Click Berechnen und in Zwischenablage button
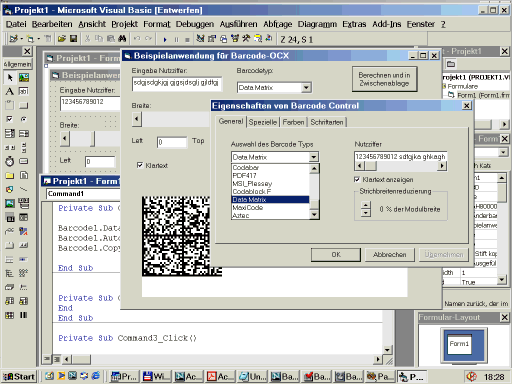This screenshot has height=384, width=512. pyautogui.click(x=384, y=79)
